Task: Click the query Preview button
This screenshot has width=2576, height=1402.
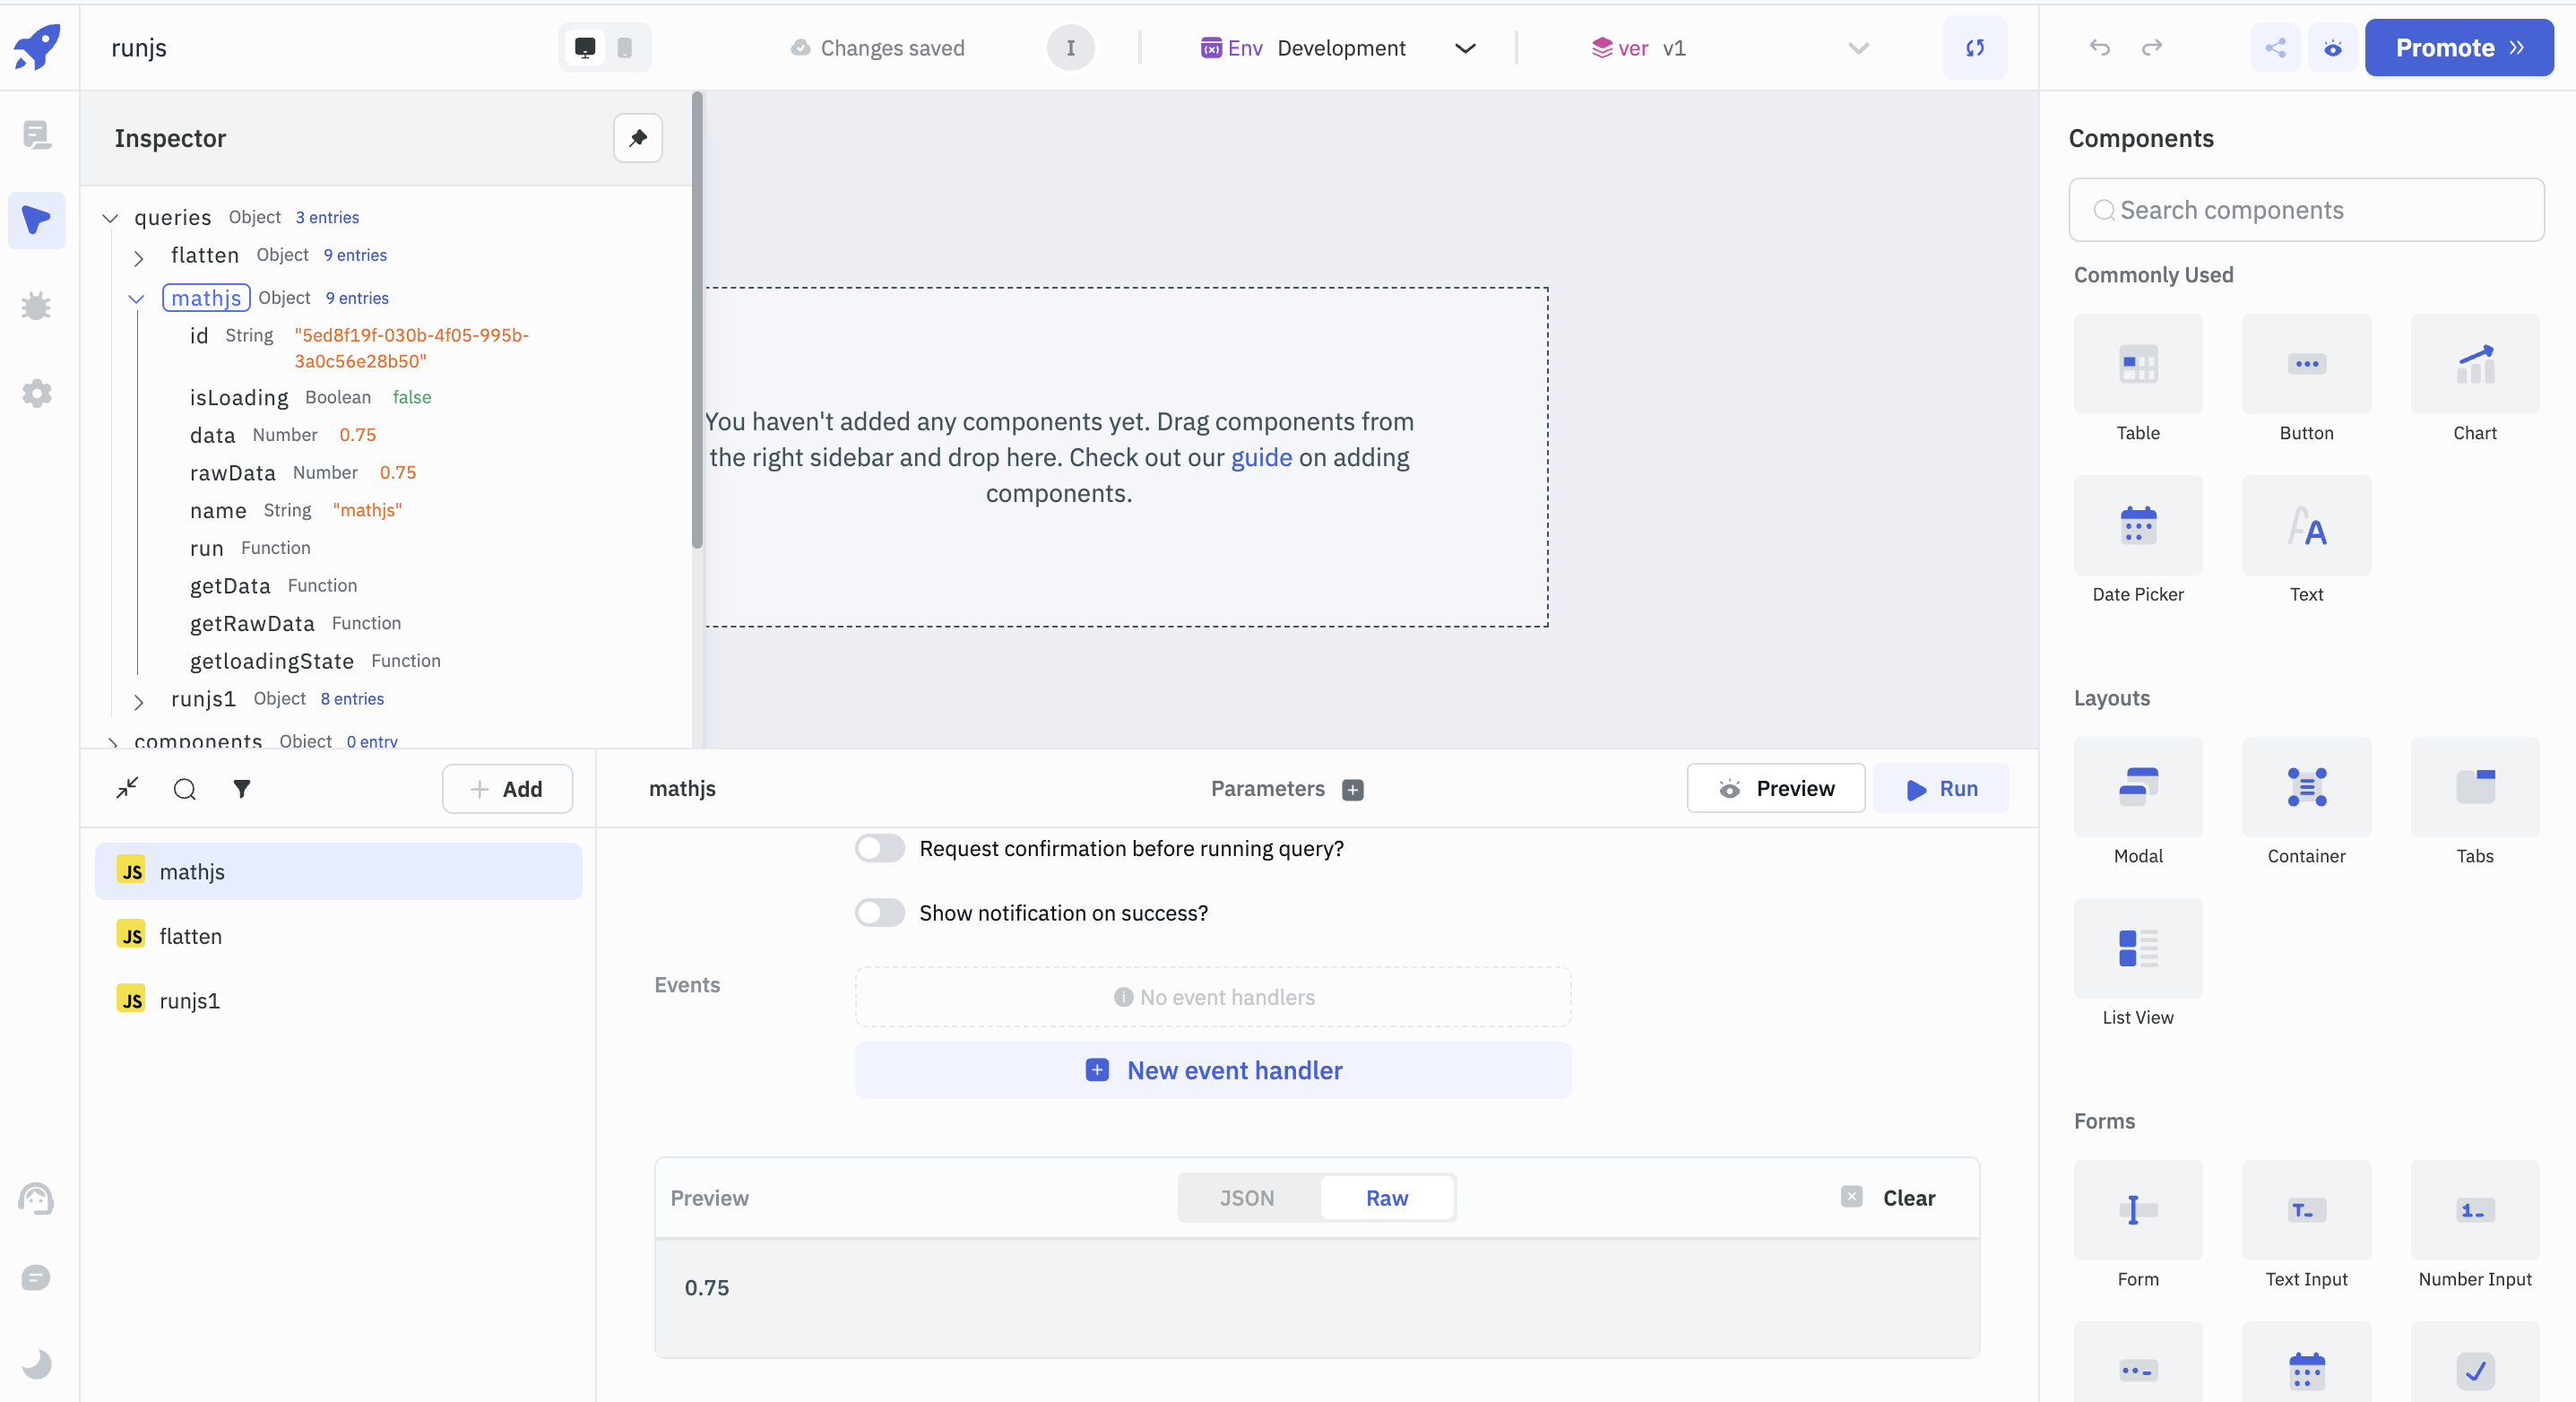Action: [1776, 788]
